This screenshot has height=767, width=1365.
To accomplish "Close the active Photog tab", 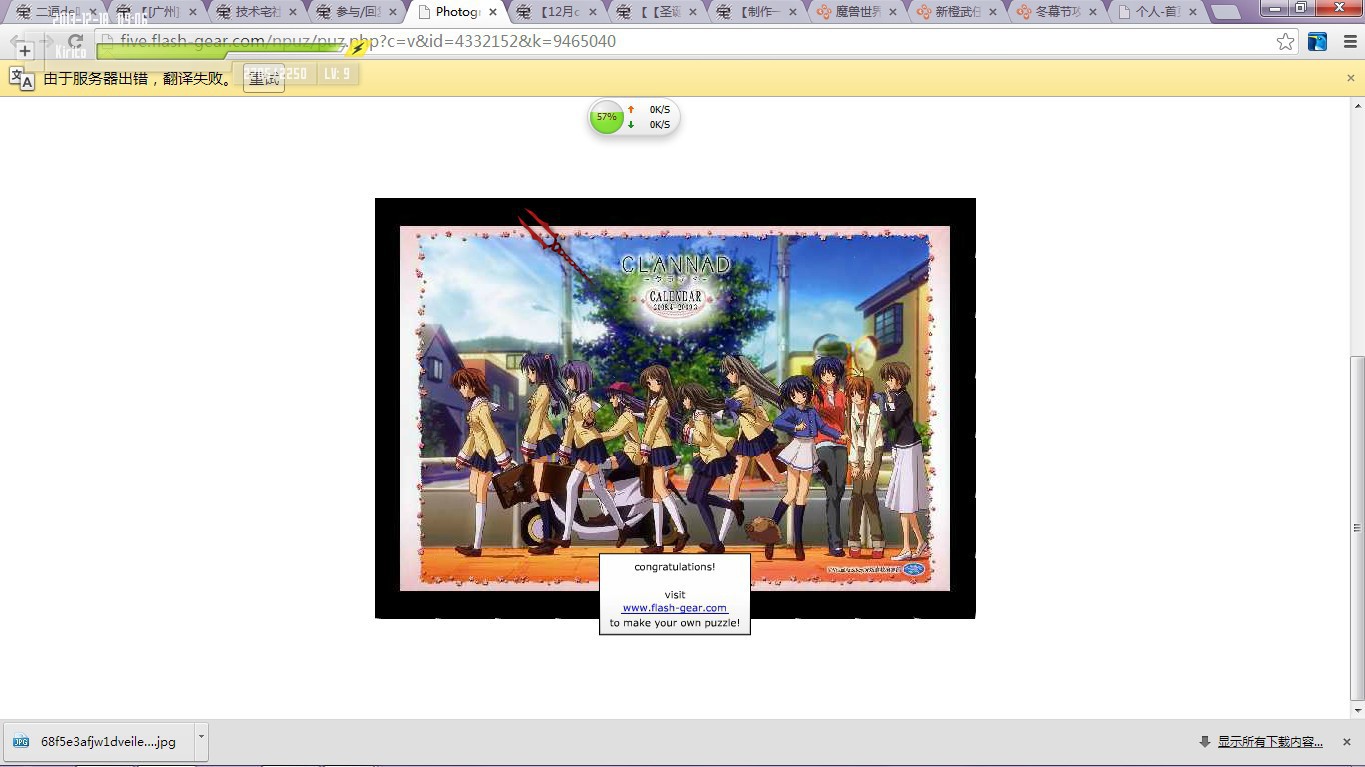I will 493,12.
